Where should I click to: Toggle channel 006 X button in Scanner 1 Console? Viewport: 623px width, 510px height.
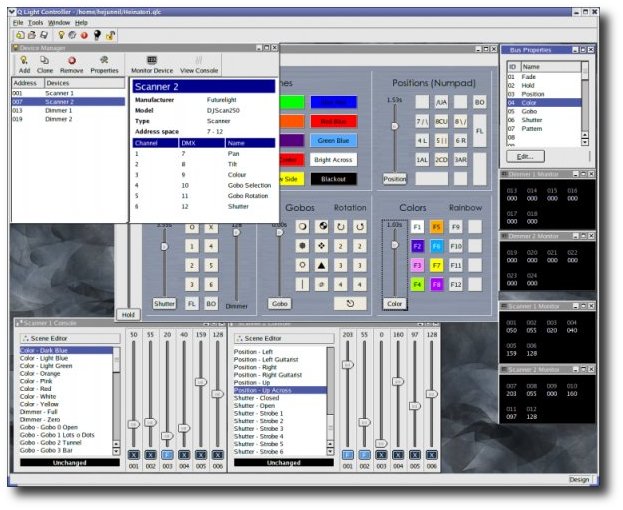click(218, 455)
